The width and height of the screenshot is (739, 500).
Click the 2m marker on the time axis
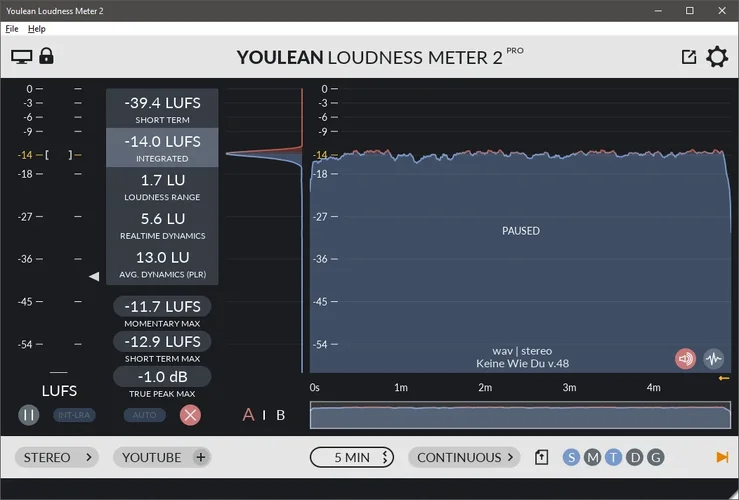[x=485, y=387]
